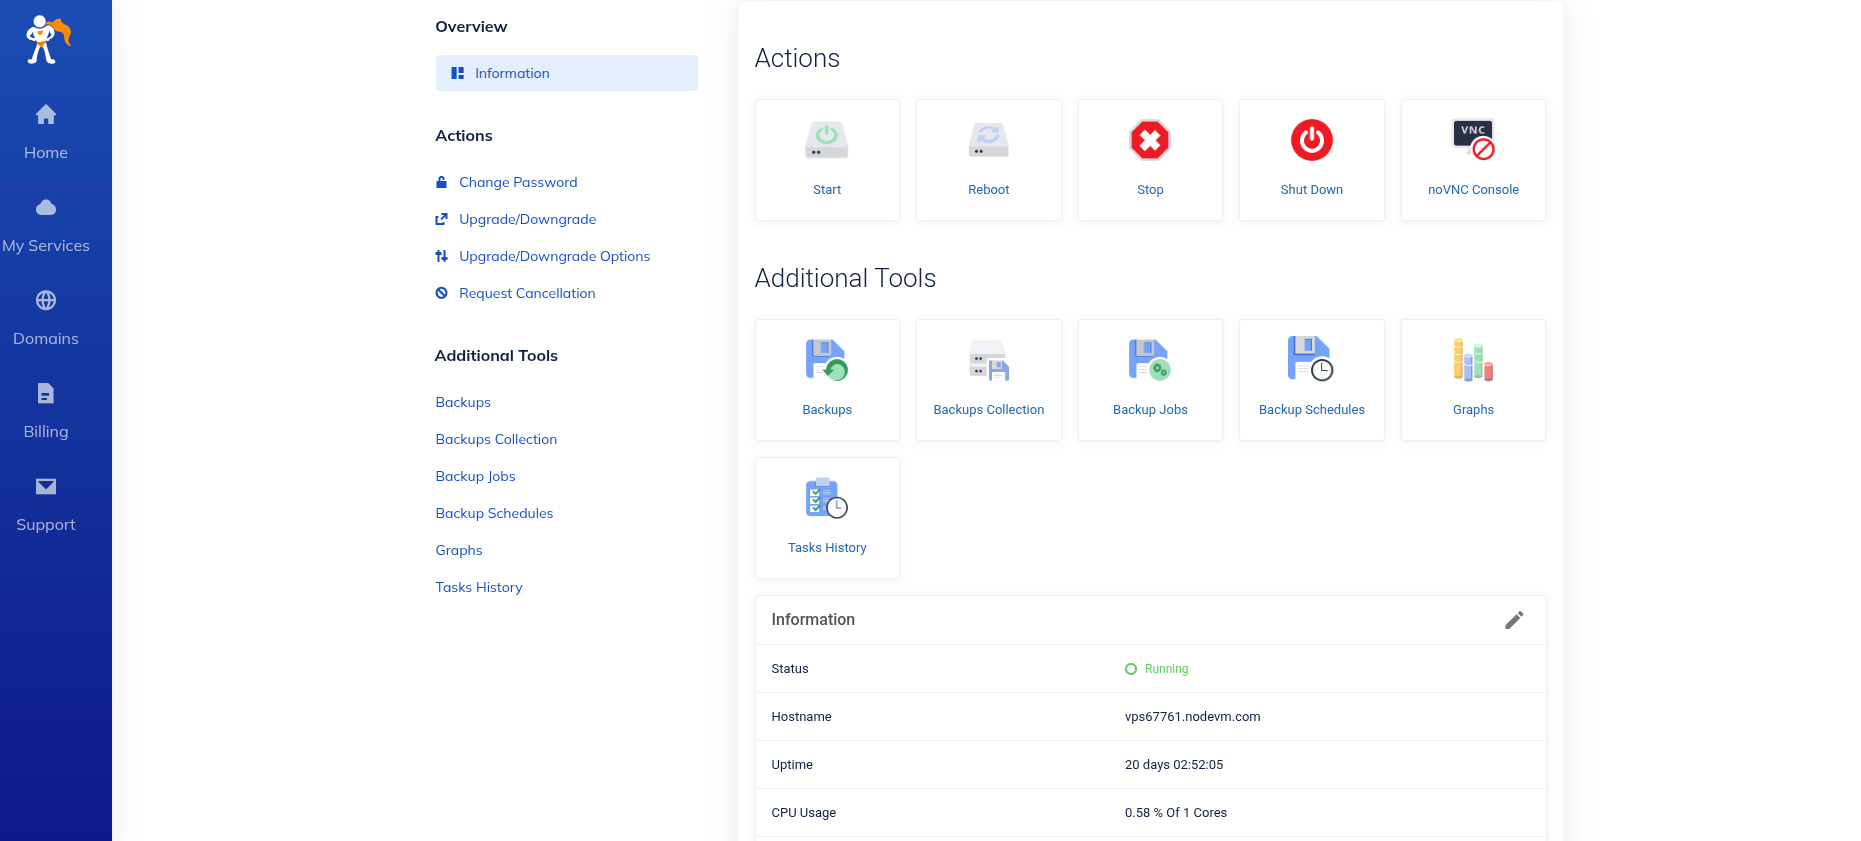Click the superhero logo in sidebar
1861x841 pixels.
point(48,40)
